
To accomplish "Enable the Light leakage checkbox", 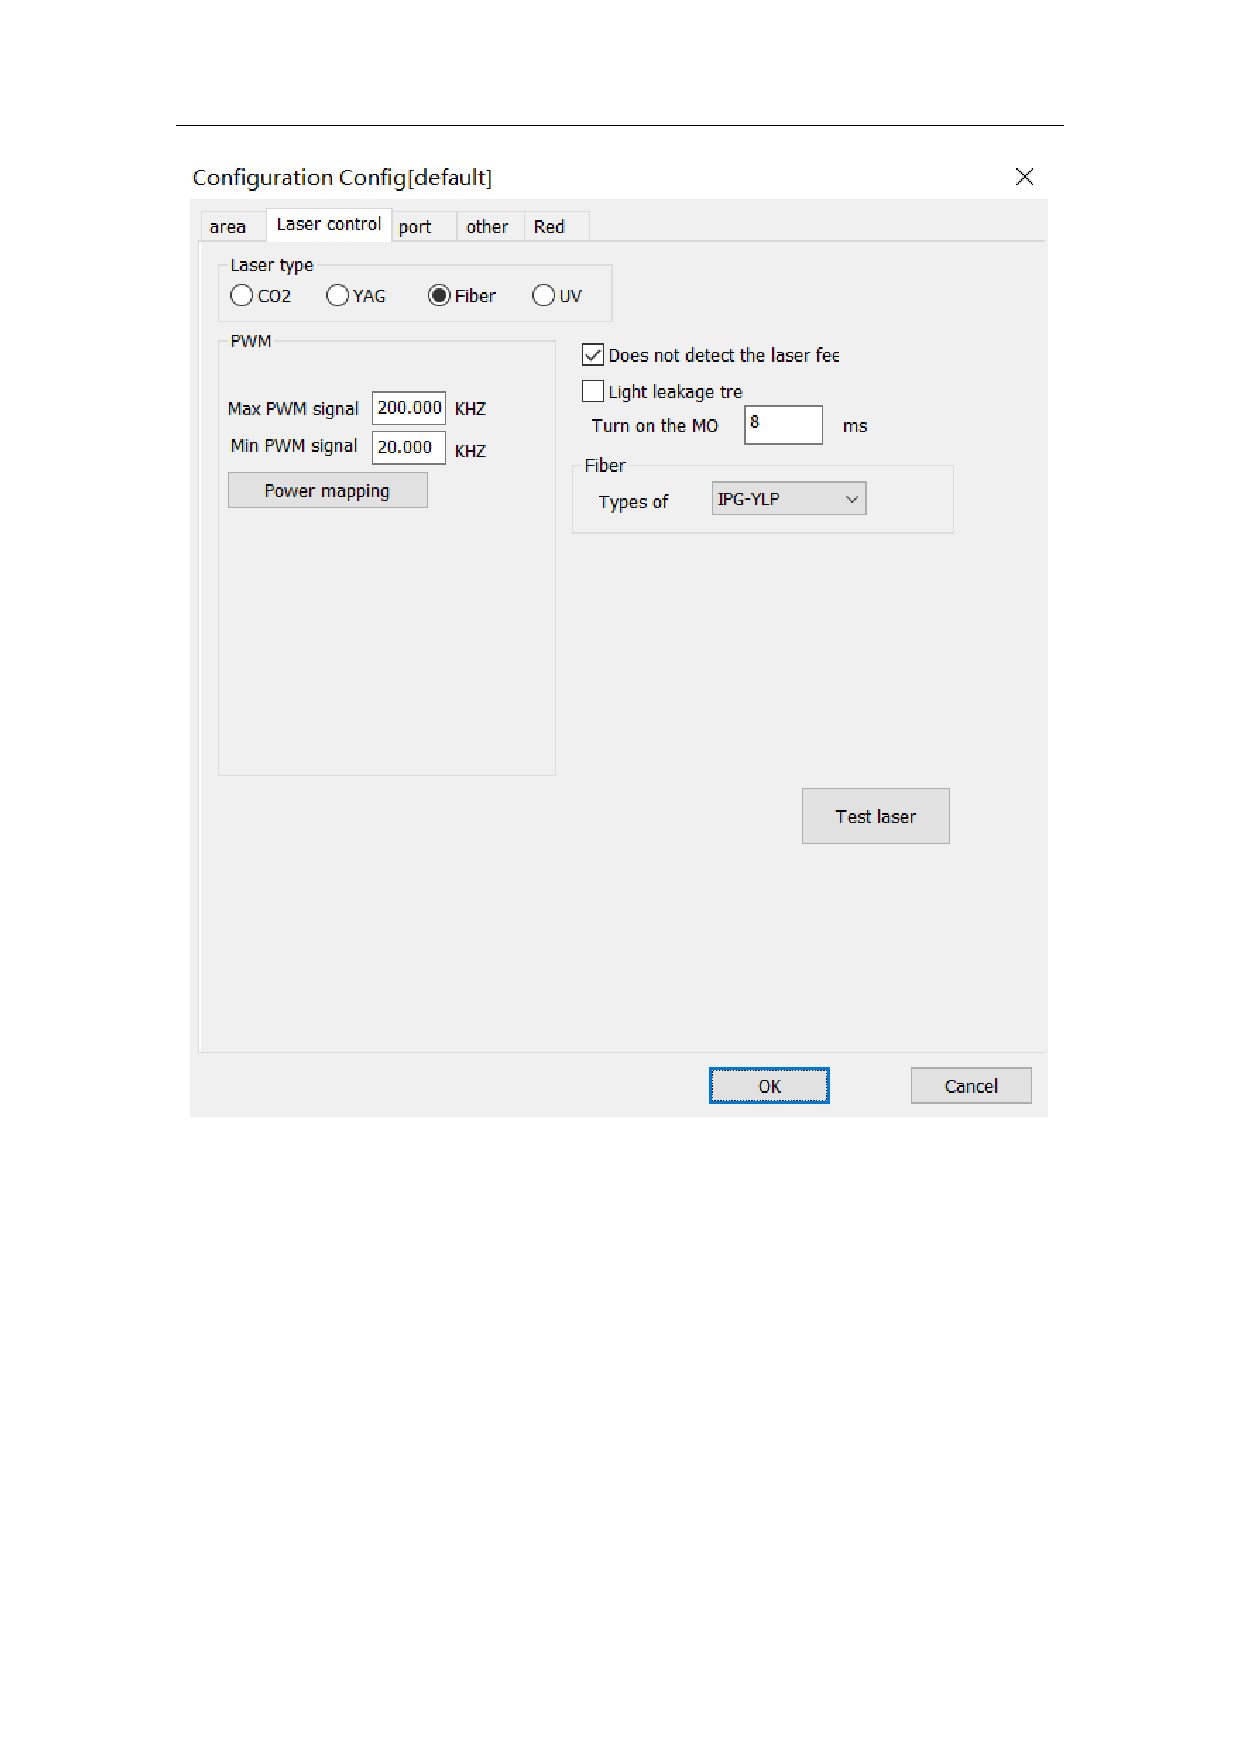I will coord(593,391).
